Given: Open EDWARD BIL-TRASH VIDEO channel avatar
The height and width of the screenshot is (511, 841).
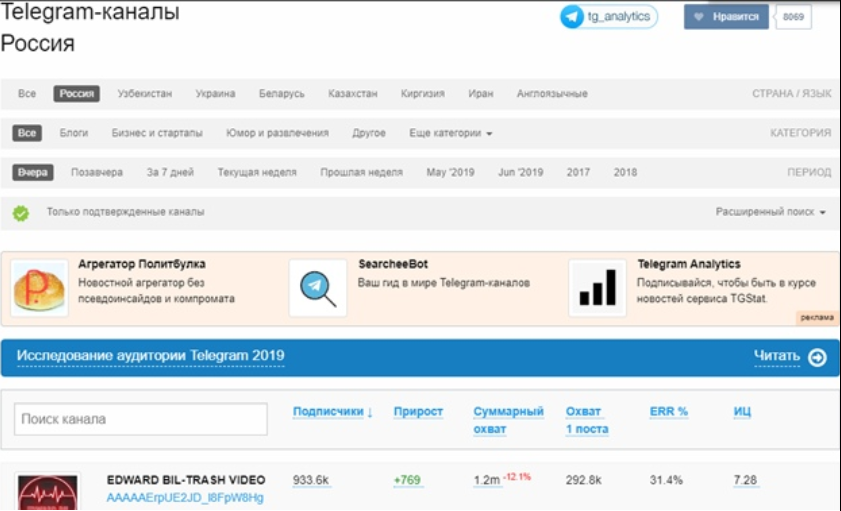Looking at the screenshot, I should click(x=47, y=492).
